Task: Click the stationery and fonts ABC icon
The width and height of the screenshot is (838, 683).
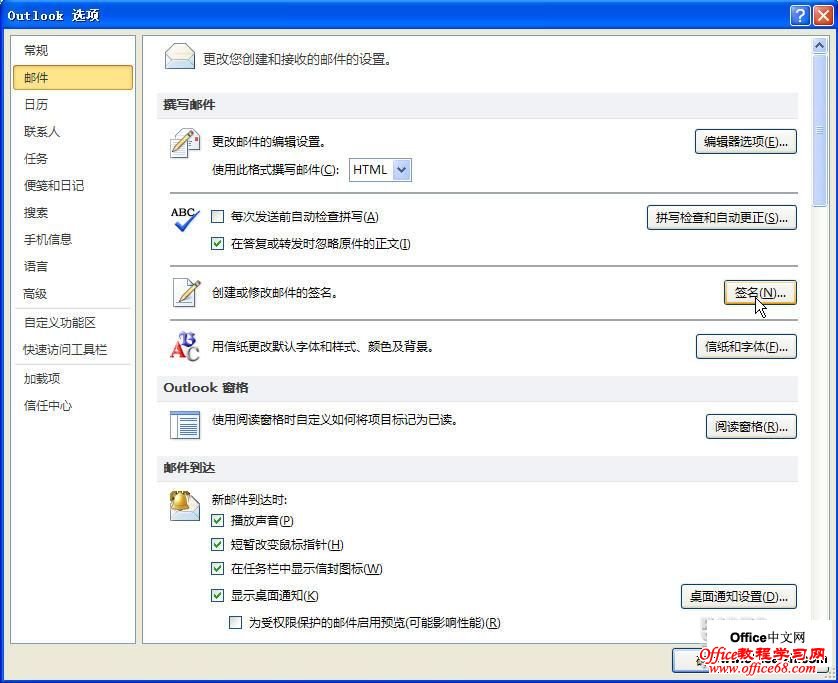Action: tap(185, 346)
